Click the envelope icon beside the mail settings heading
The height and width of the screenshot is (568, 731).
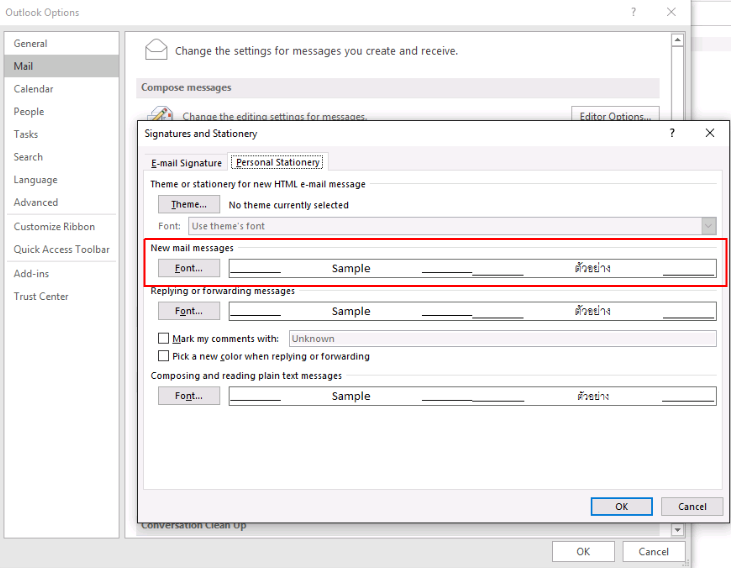tap(155, 50)
